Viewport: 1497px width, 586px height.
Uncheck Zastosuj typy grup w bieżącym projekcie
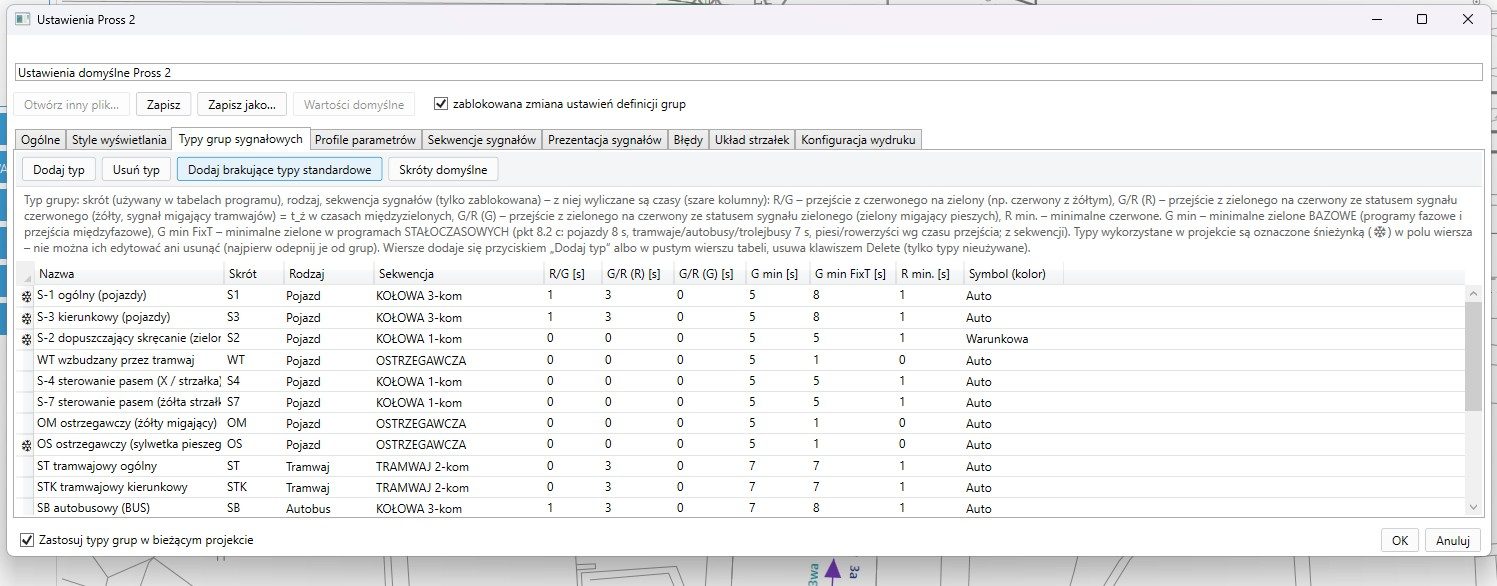point(27,540)
